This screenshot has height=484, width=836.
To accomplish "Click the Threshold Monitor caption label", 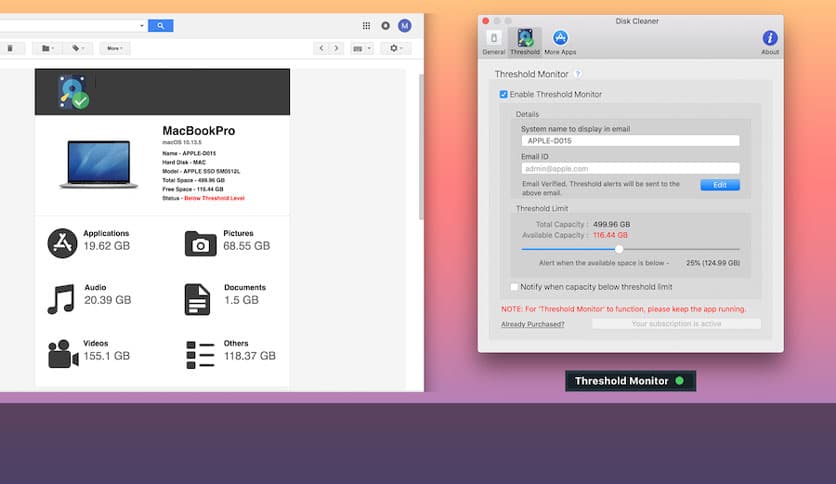I will [630, 381].
